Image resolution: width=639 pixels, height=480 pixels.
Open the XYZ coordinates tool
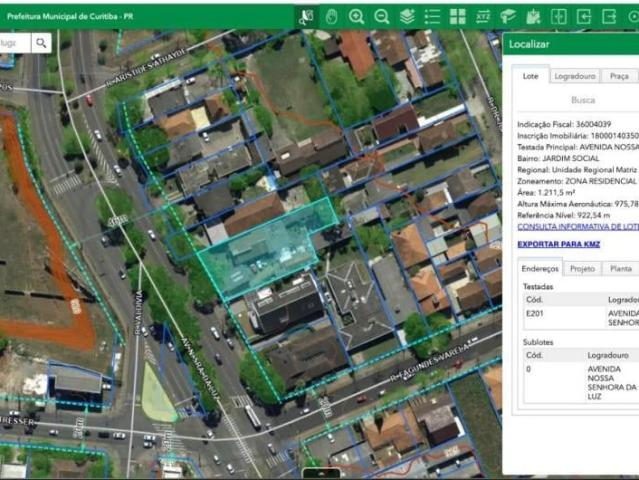[x=483, y=17]
